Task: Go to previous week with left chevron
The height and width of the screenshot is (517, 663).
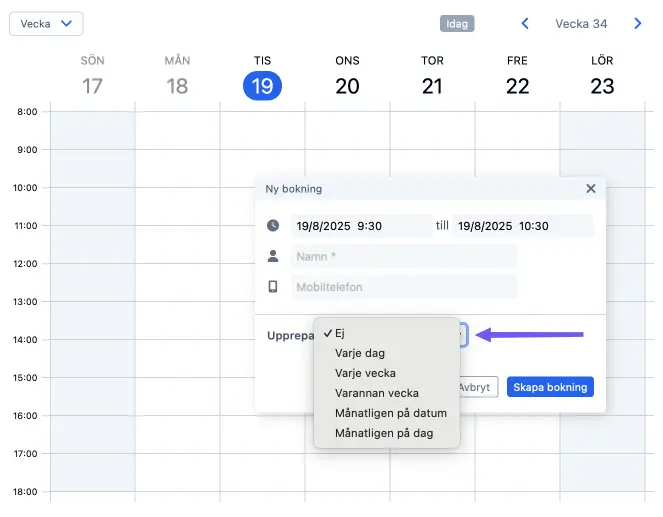Action: (x=525, y=24)
